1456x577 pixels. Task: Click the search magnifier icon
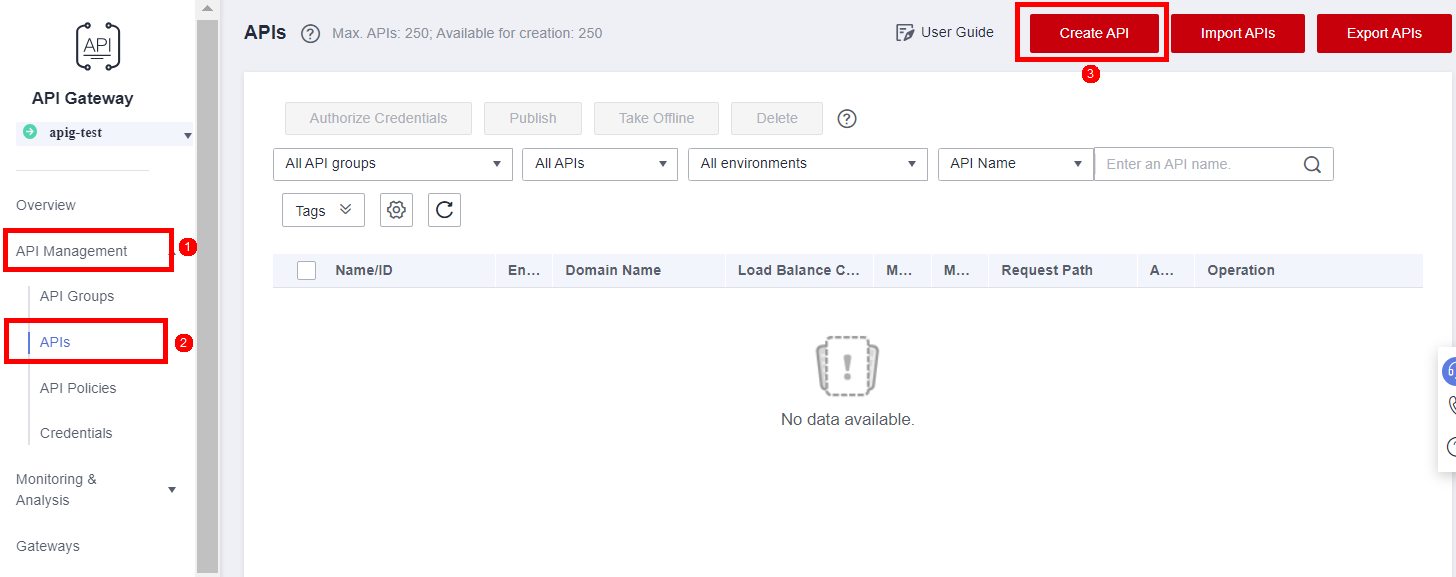pyautogui.click(x=1313, y=165)
